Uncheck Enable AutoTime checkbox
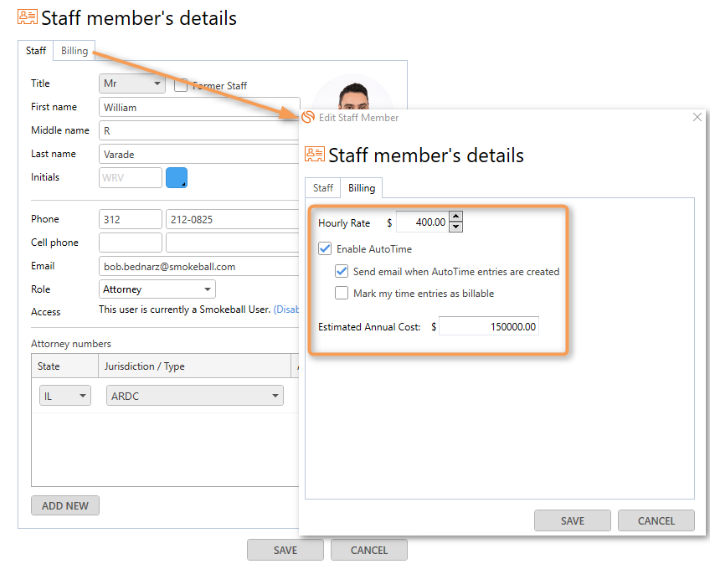 [325, 249]
